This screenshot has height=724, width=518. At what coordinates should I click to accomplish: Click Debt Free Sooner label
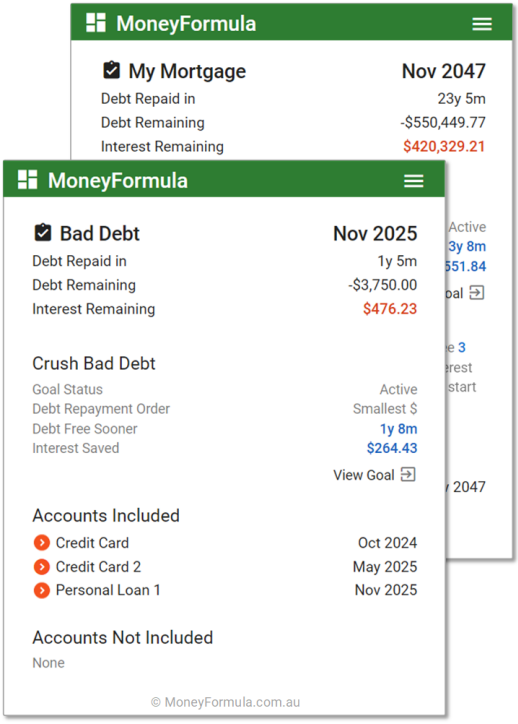pyautogui.click(x=85, y=429)
